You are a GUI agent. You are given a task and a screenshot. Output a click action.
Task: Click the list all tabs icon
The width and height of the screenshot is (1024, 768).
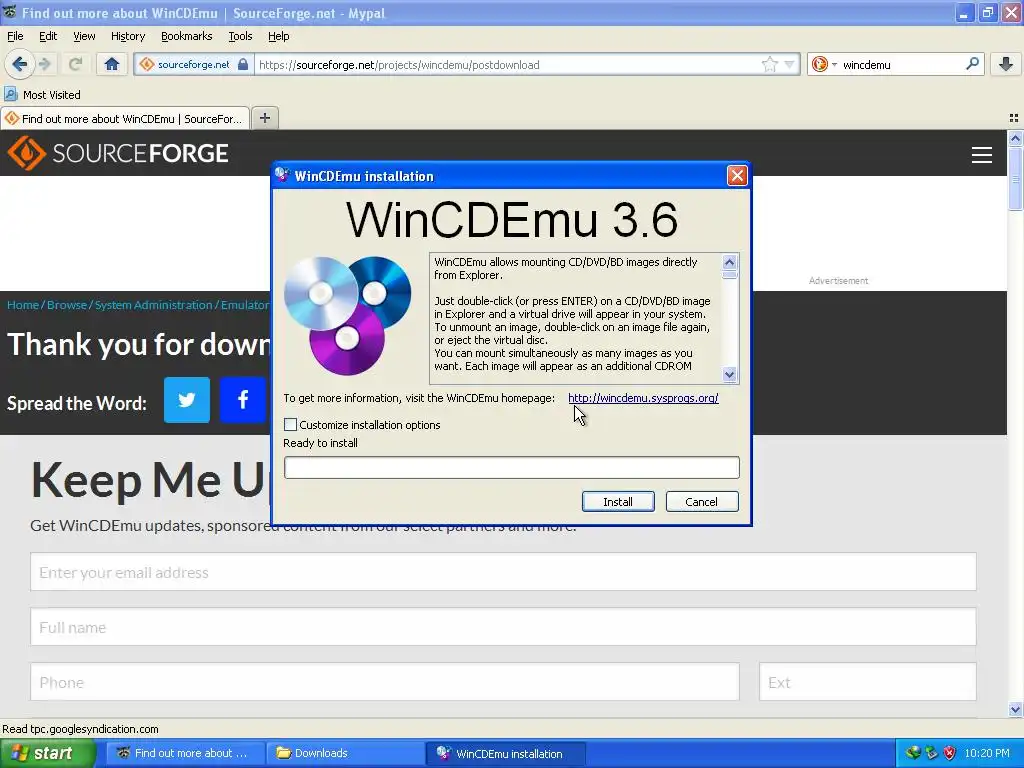[1014, 118]
